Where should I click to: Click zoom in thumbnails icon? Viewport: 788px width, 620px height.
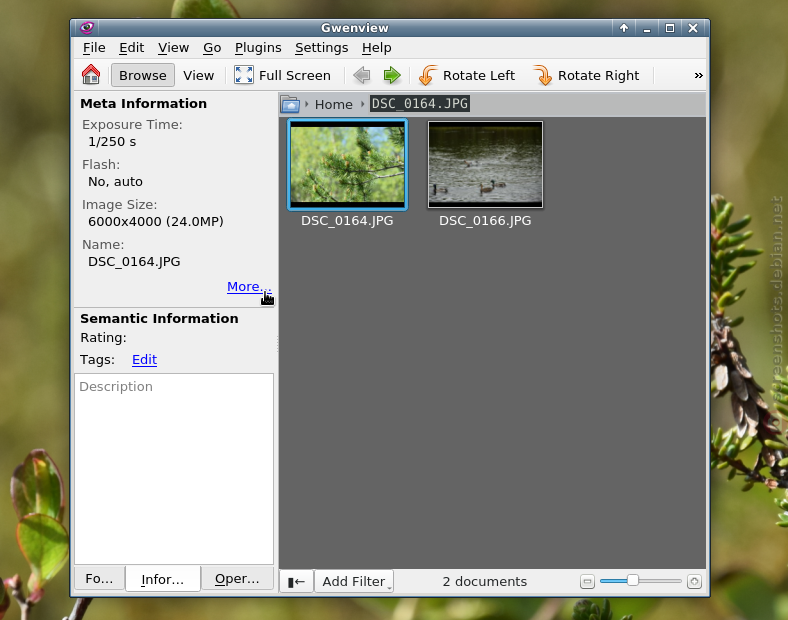(694, 581)
